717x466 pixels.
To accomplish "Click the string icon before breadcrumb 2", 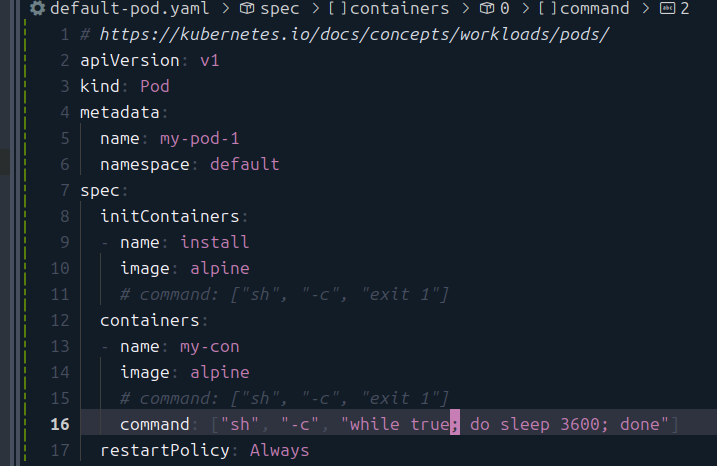I will pos(667,9).
